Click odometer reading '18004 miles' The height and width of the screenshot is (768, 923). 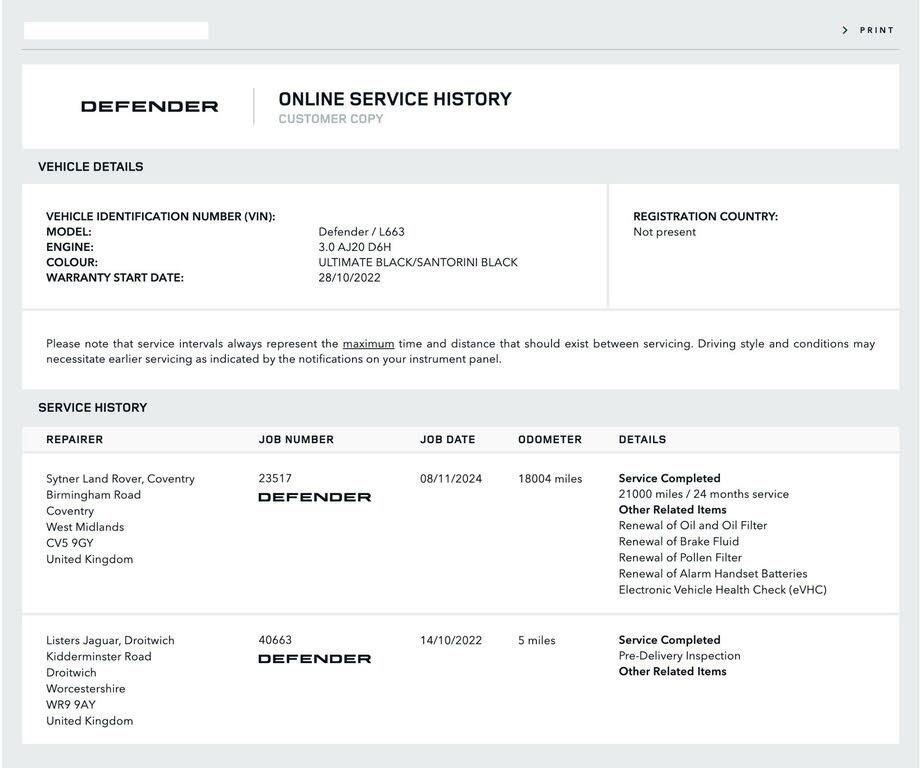tap(550, 479)
